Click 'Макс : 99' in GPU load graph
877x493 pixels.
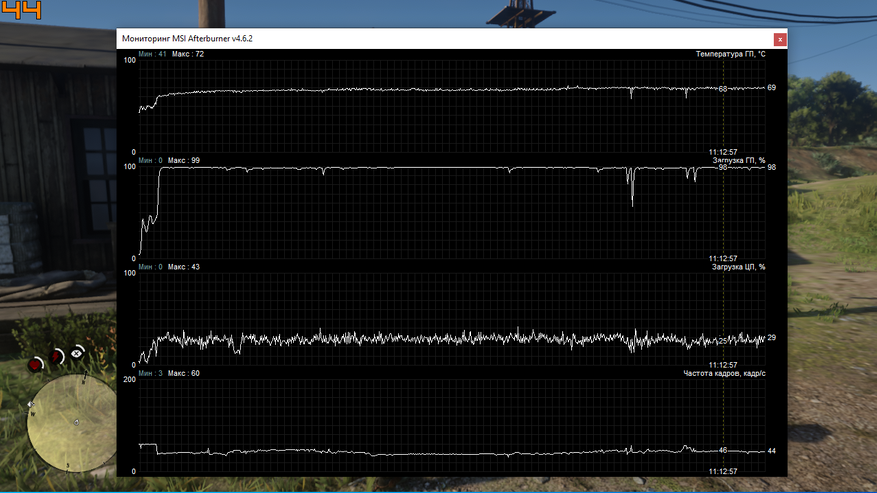click(183, 161)
